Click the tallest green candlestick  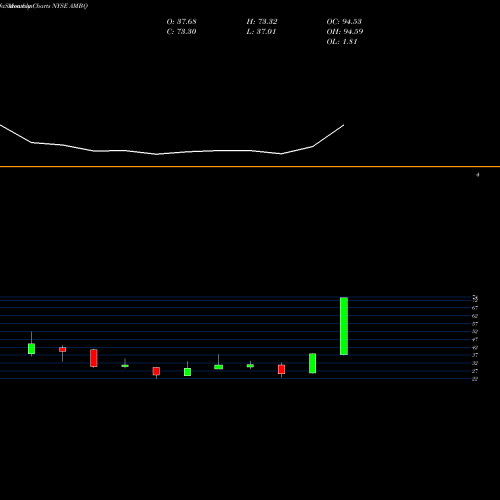pos(344,326)
